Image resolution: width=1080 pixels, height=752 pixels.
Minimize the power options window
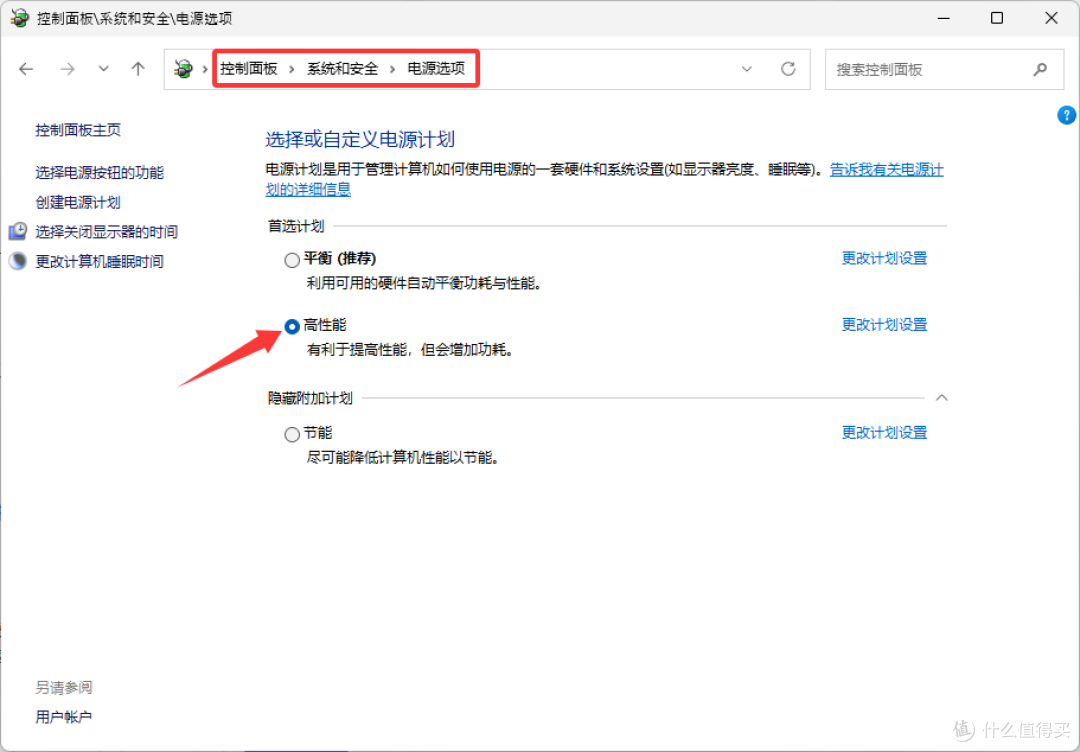pos(942,18)
